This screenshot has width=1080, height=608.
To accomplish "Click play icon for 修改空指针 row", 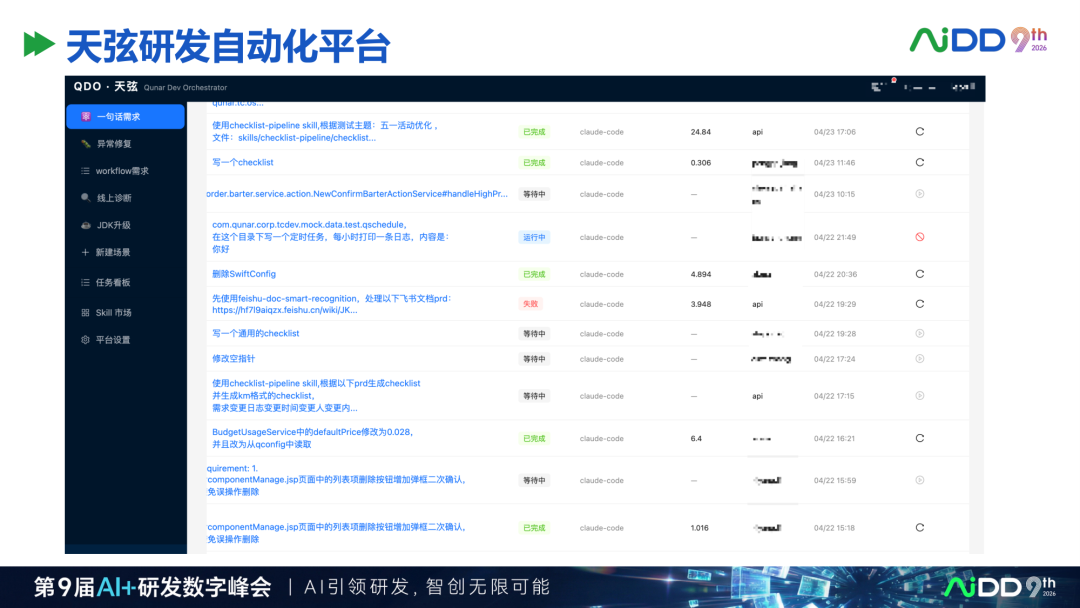I will pyautogui.click(x=920, y=359).
